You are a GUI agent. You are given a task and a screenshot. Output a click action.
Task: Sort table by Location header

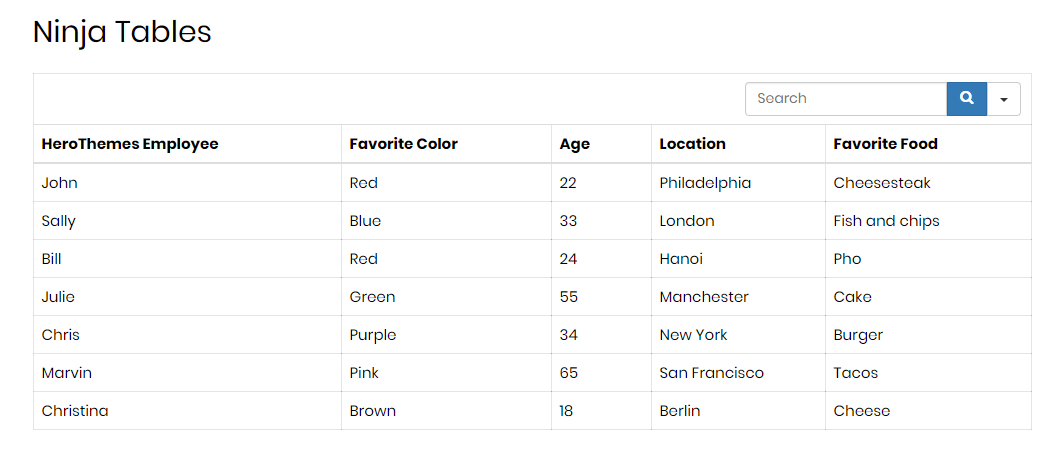(692, 144)
